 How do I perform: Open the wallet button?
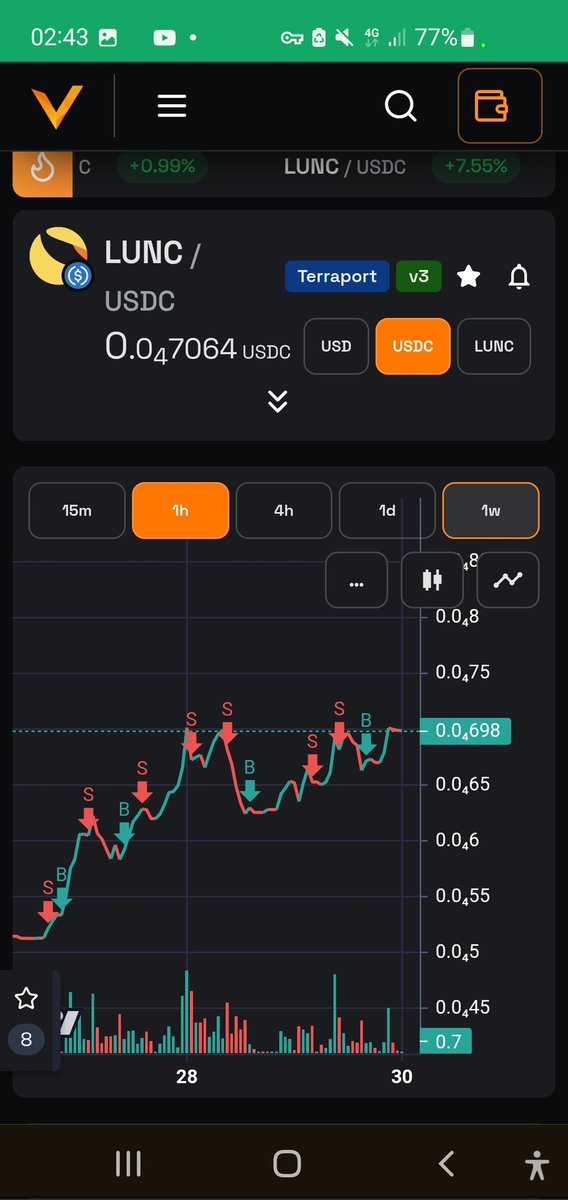coord(500,106)
